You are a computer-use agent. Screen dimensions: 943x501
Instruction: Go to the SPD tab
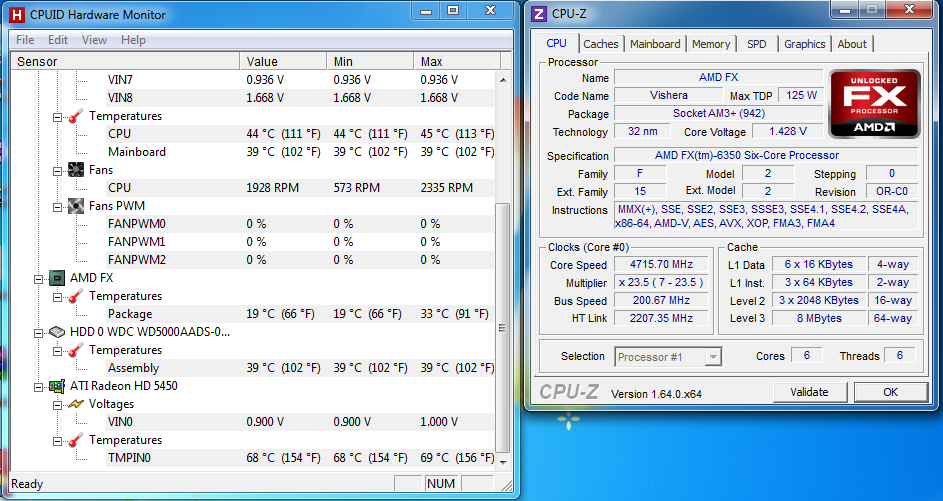[757, 44]
